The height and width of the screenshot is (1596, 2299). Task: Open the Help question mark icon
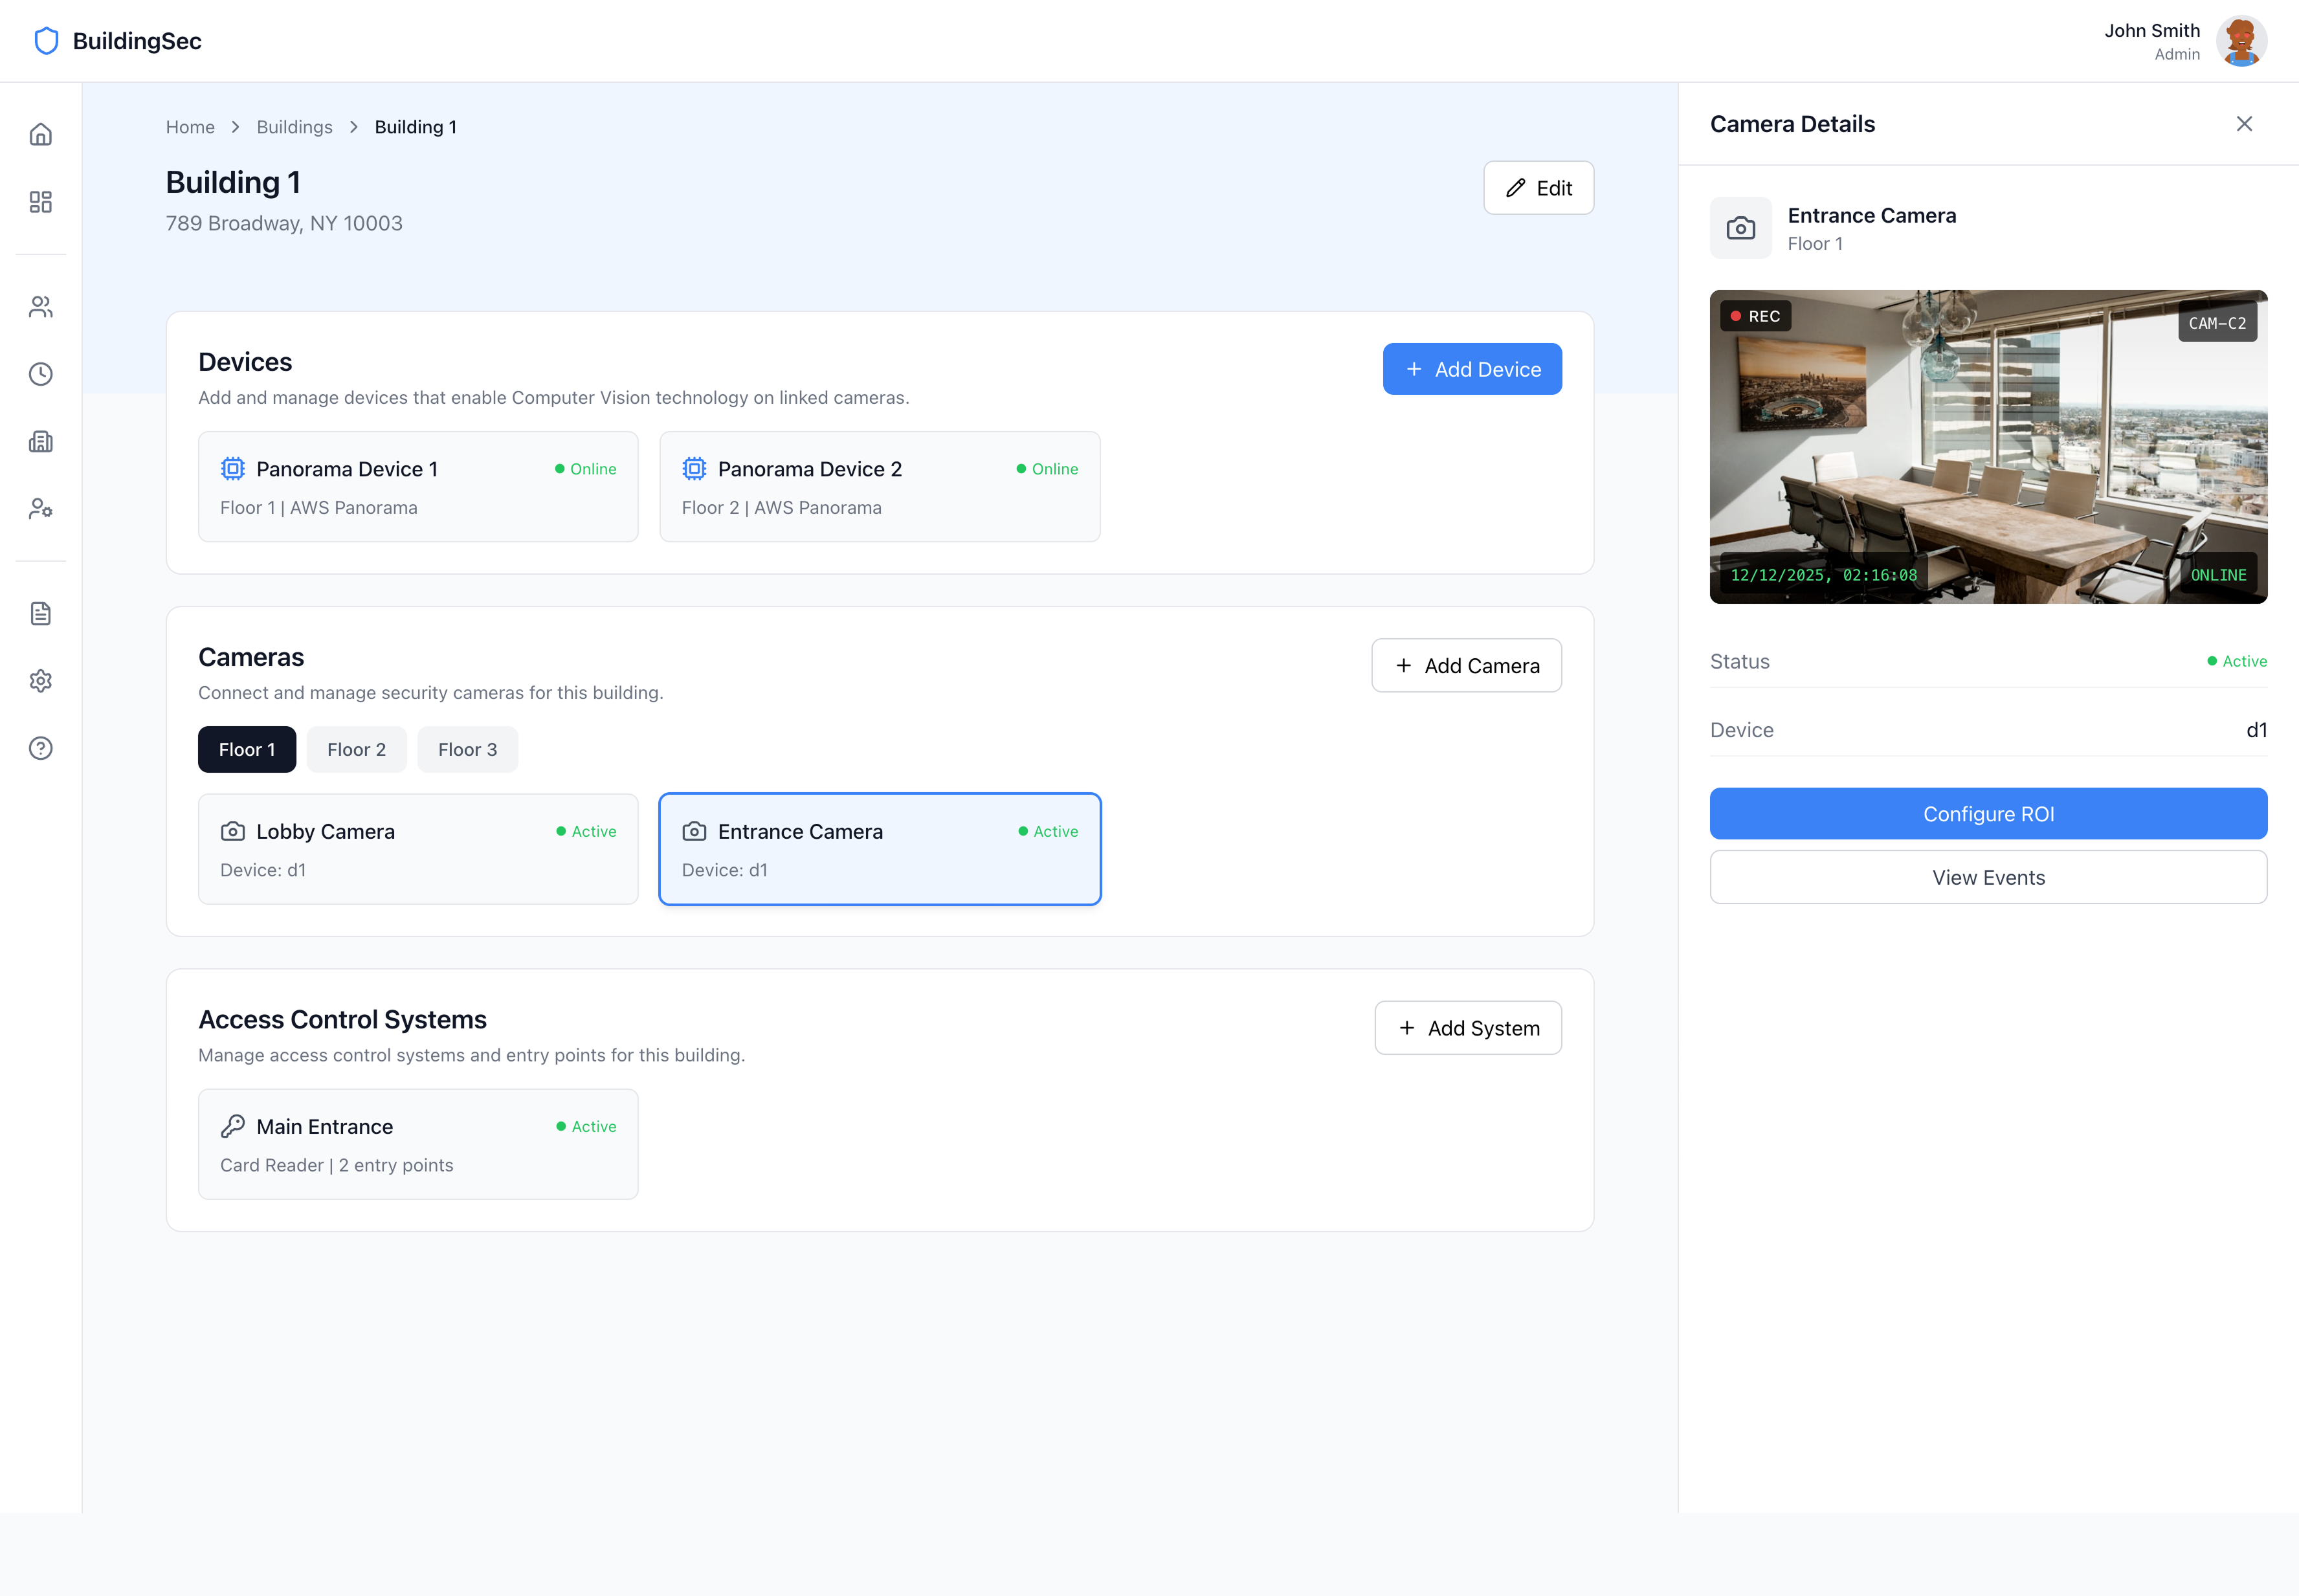pyautogui.click(x=40, y=748)
